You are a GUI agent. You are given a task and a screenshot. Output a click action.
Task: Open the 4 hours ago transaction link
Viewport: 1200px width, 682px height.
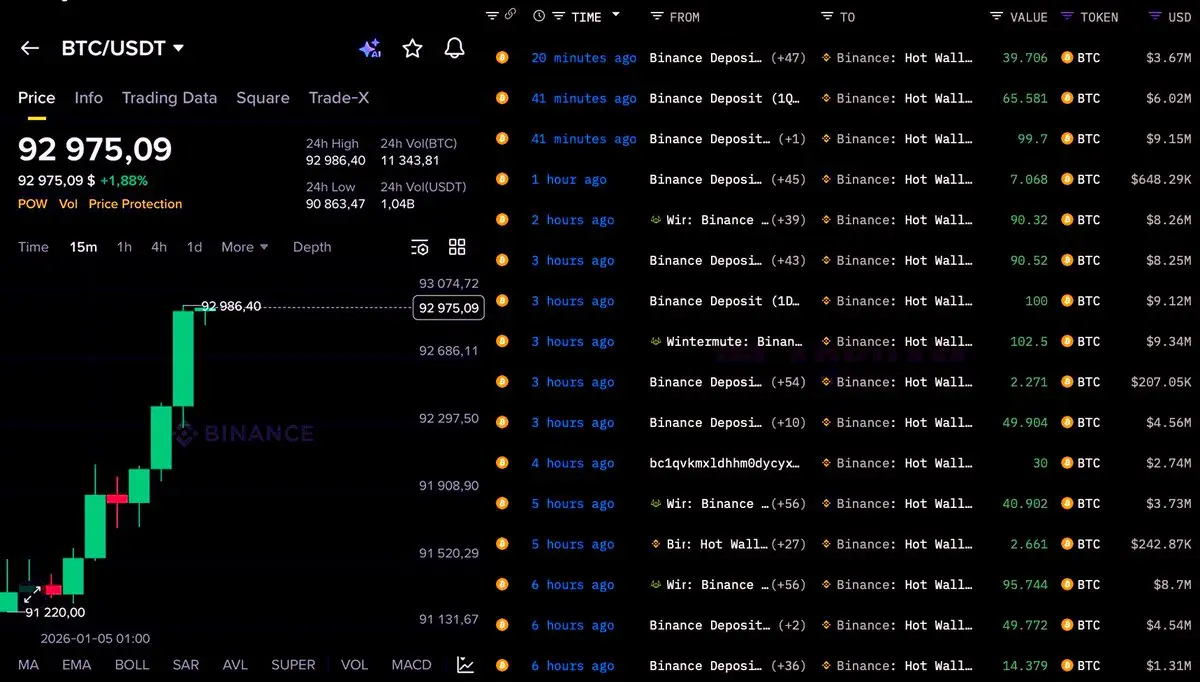tap(573, 463)
